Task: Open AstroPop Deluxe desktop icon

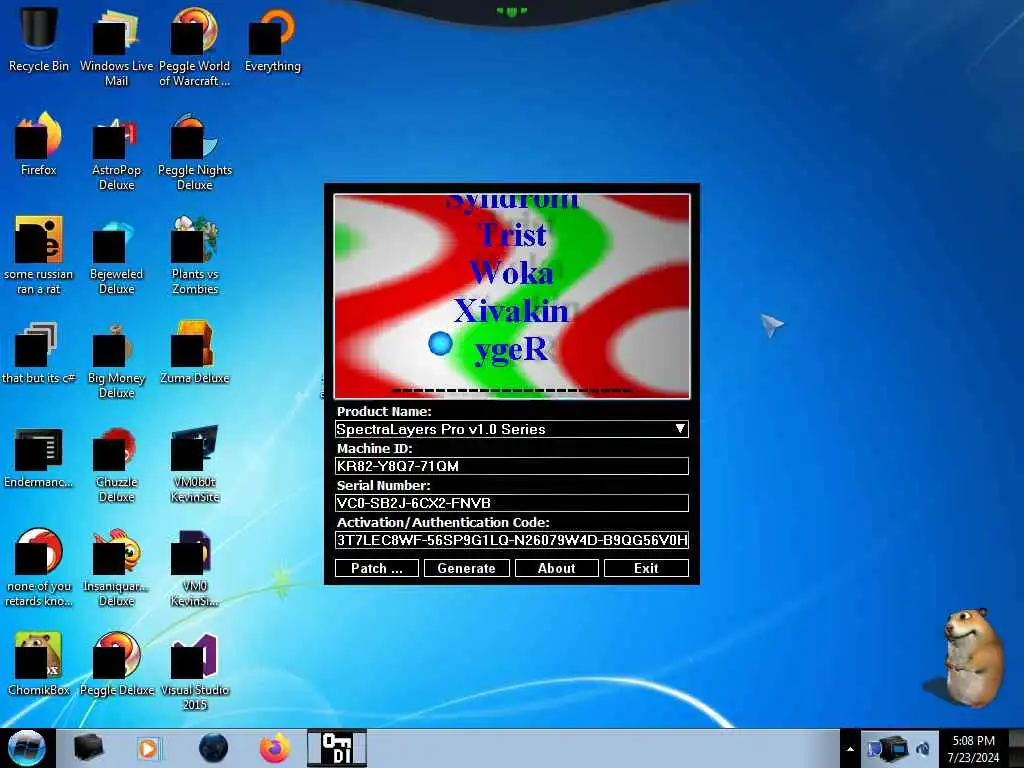Action: (116, 152)
